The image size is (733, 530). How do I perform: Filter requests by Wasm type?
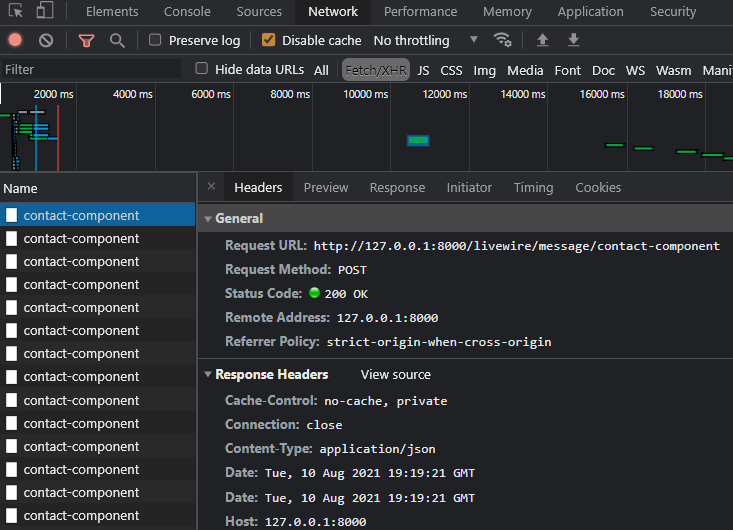click(673, 71)
